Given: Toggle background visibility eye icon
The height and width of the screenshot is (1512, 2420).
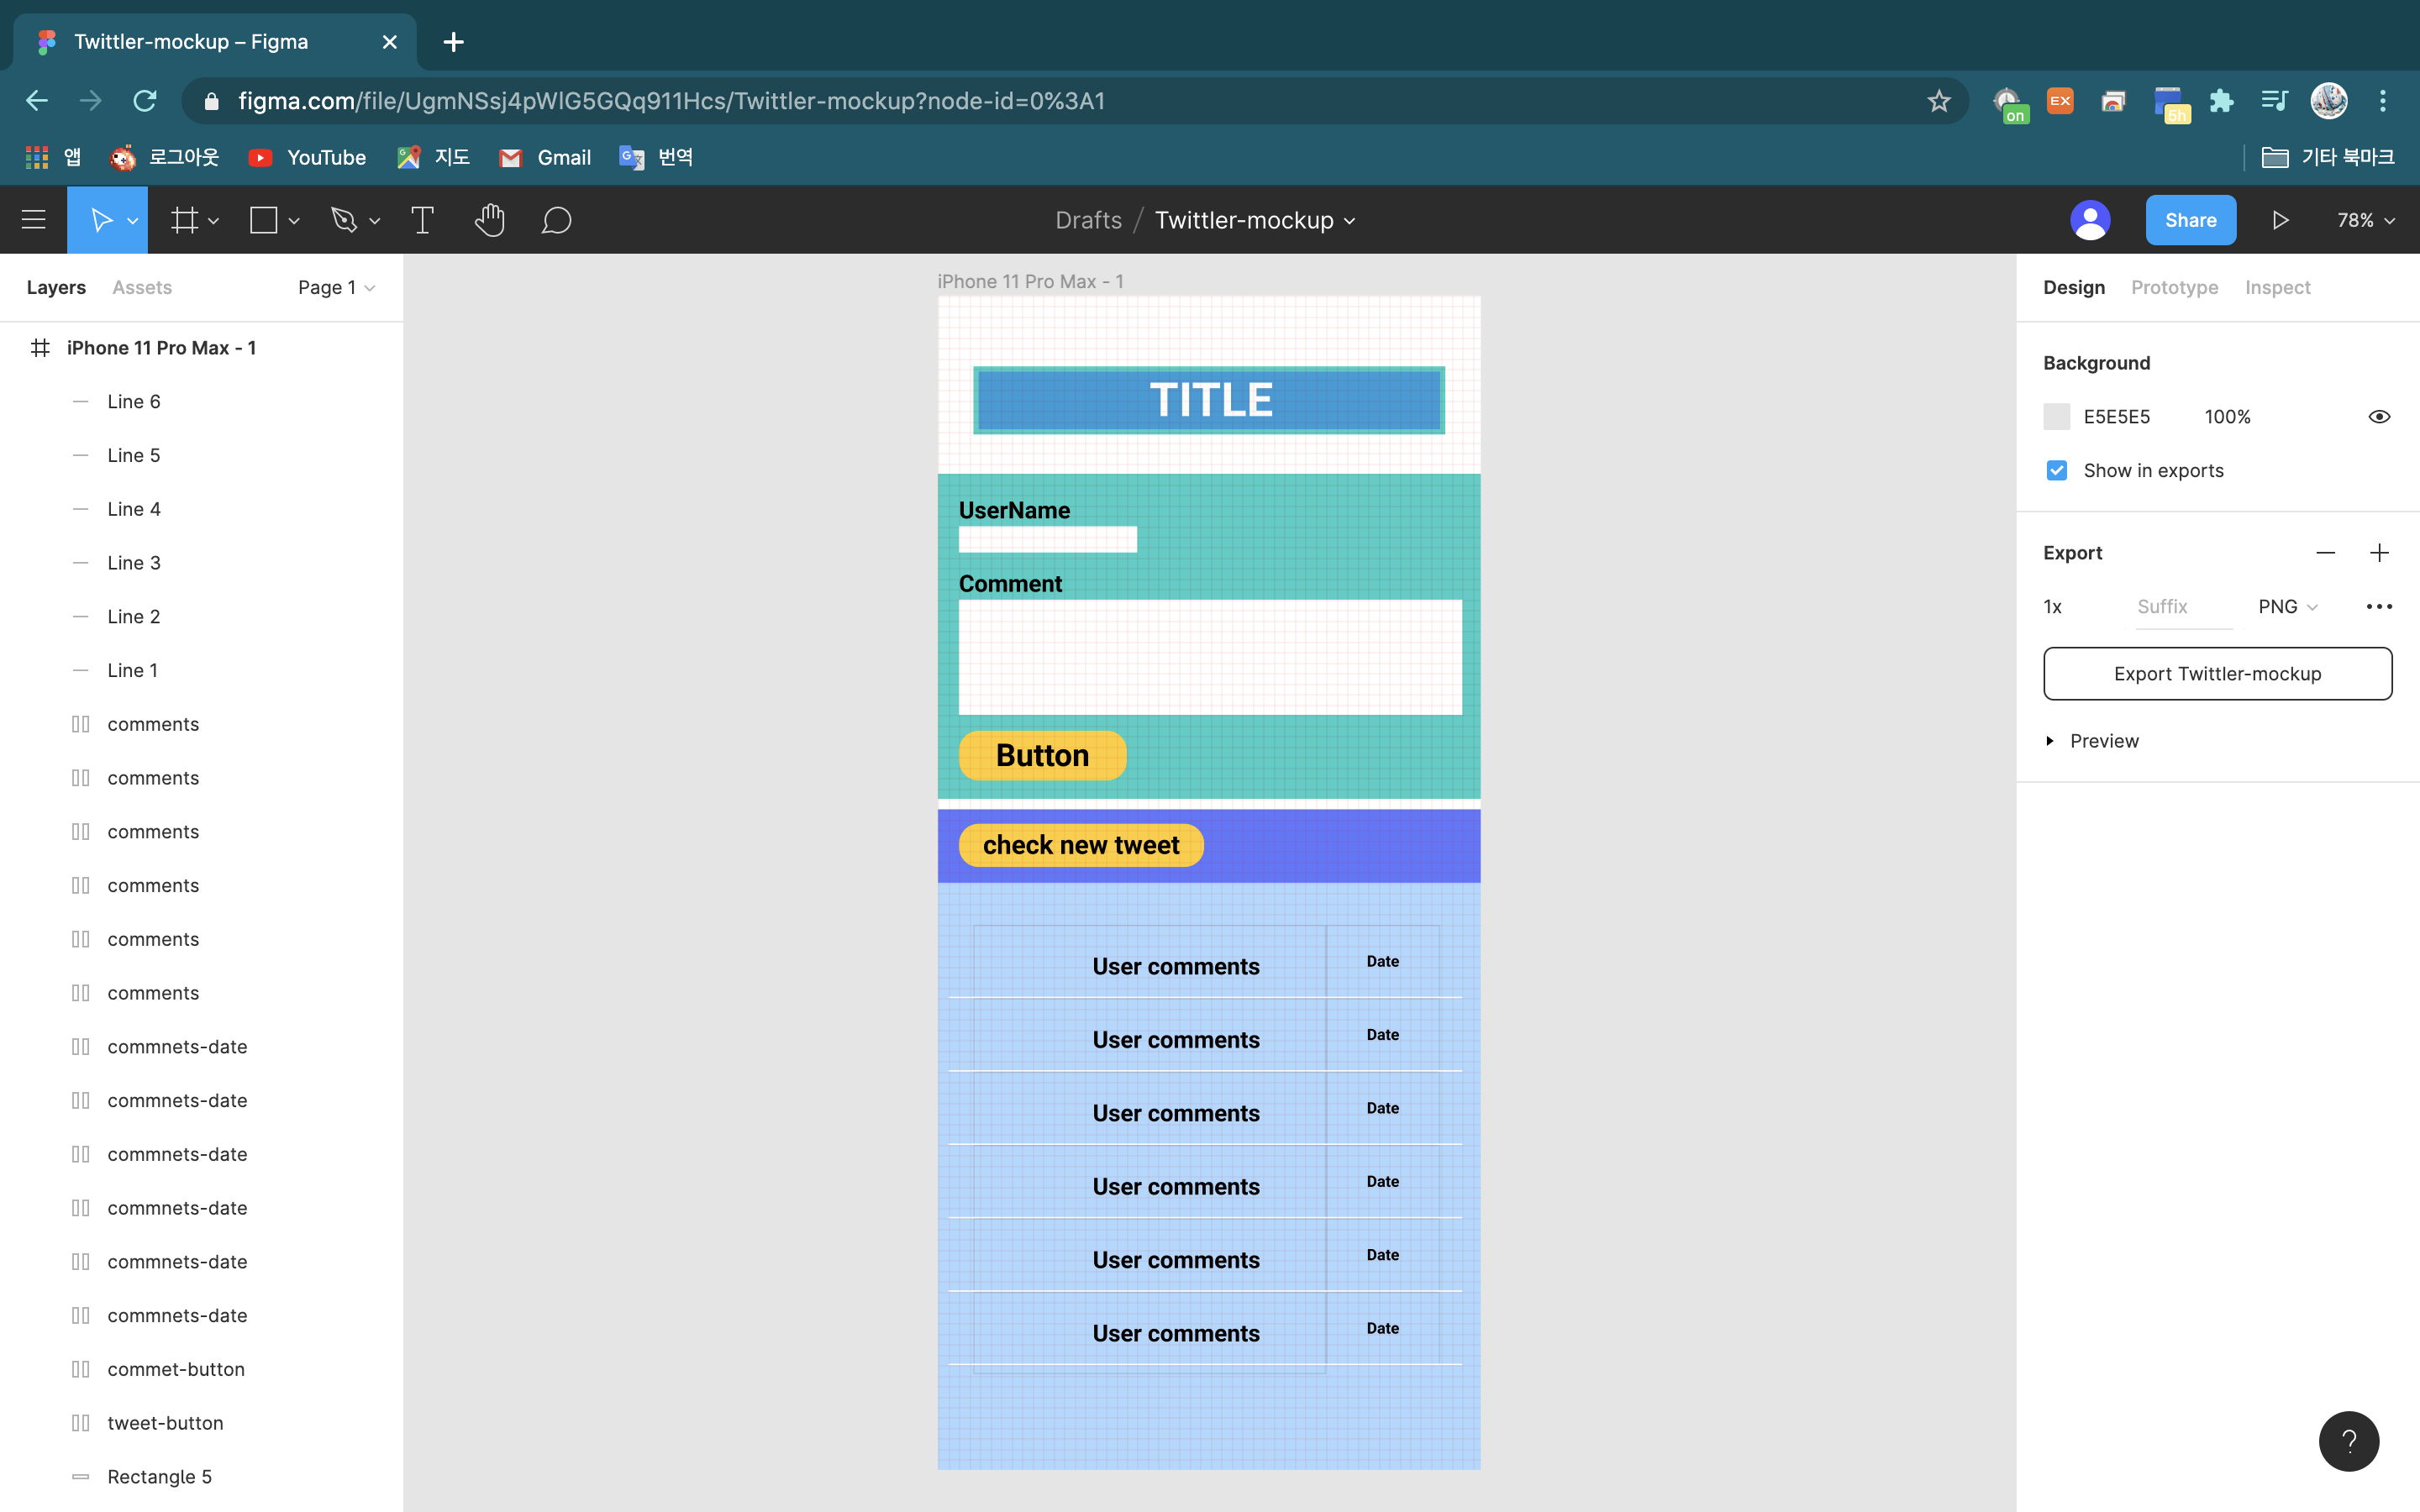Looking at the screenshot, I should (x=2379, y=417).
